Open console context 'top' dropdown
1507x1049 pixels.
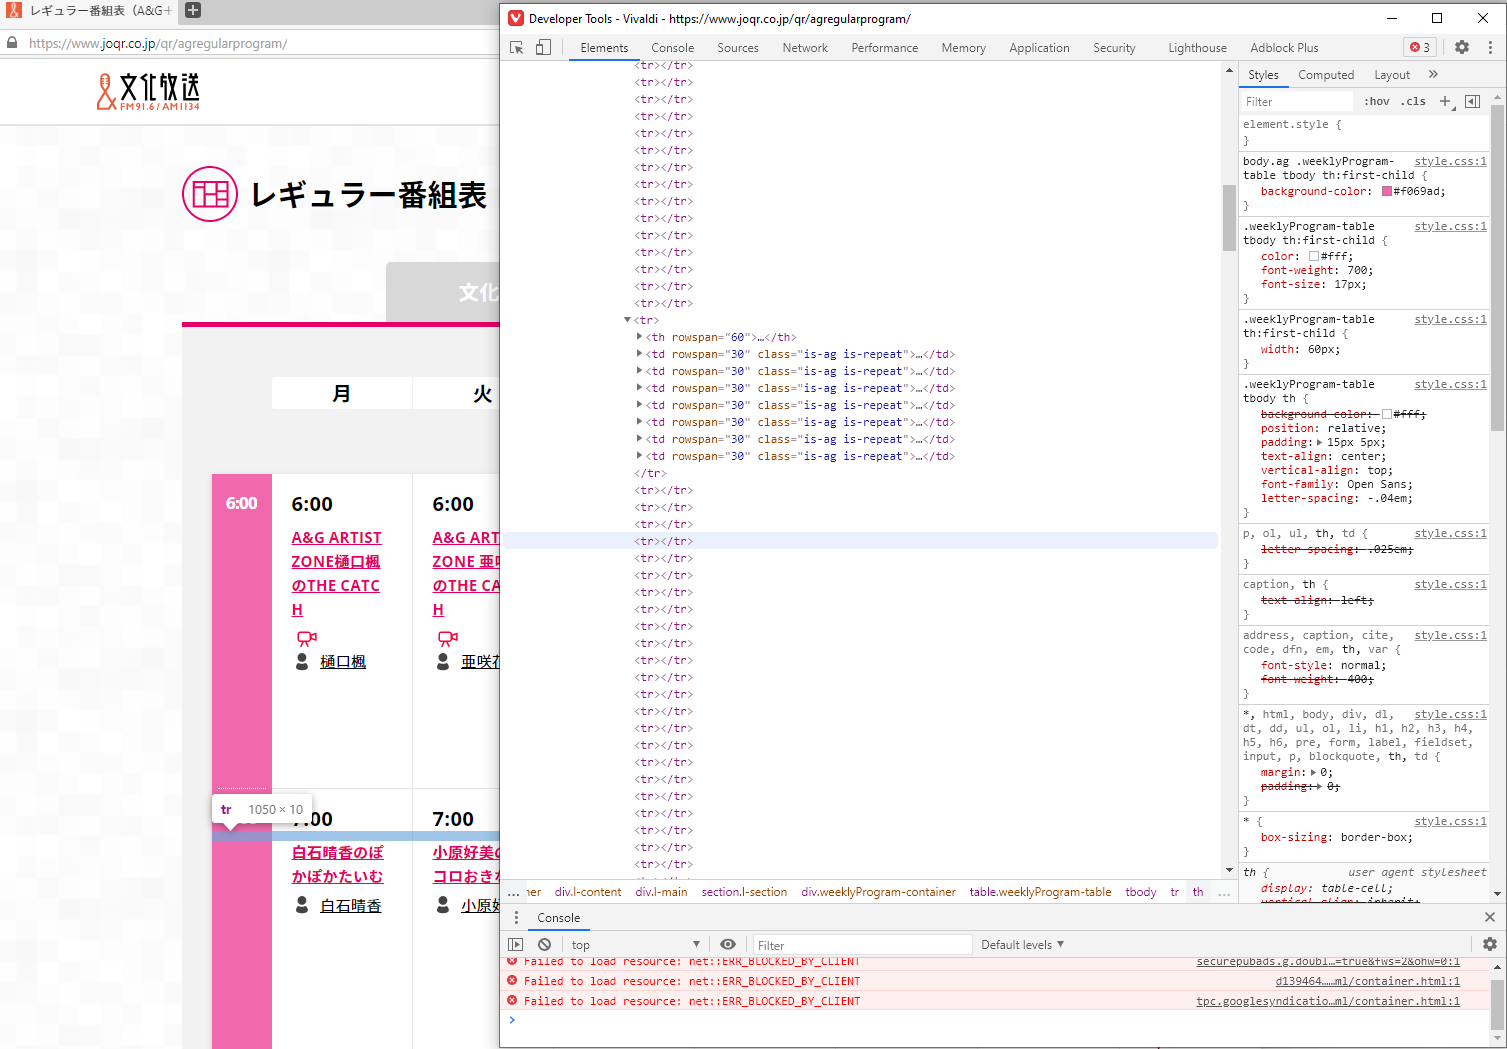coord(635,944)
